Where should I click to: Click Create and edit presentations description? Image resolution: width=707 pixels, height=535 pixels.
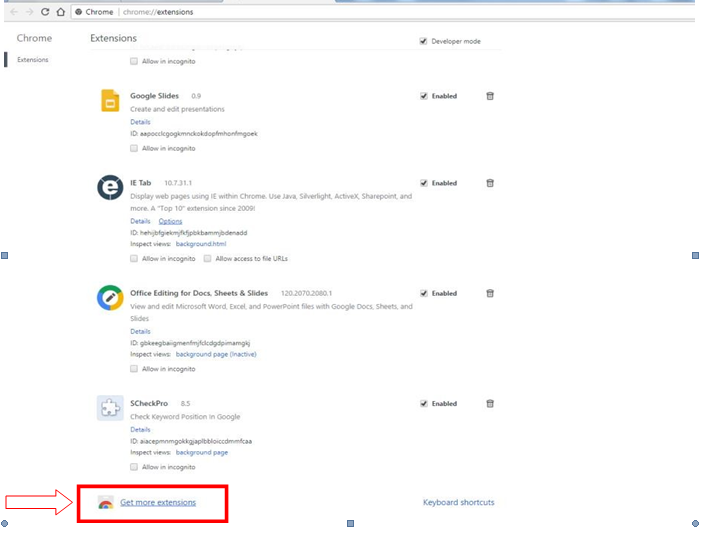coord(177,109)
